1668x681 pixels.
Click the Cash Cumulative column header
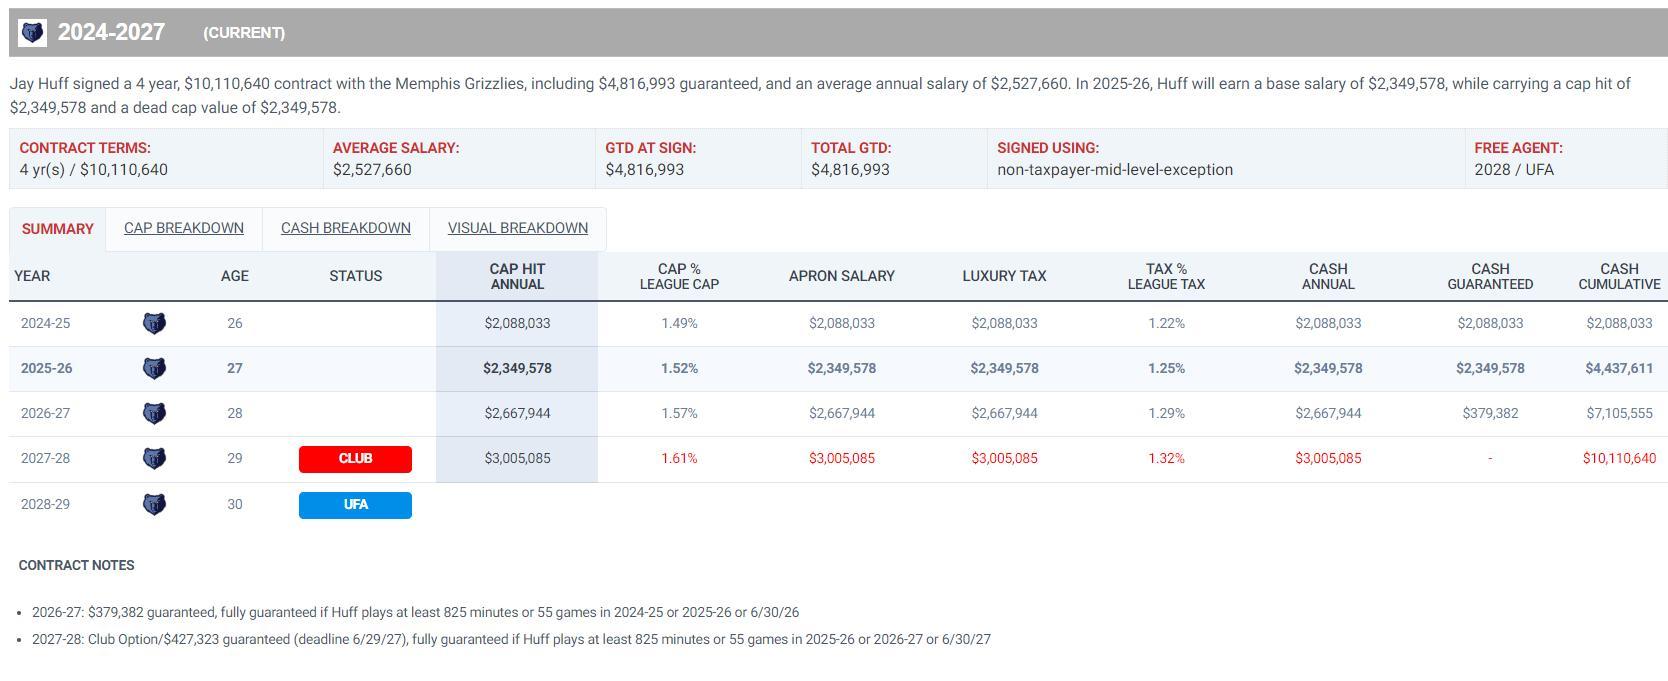pyautogui.click(x=1619, y=276)
